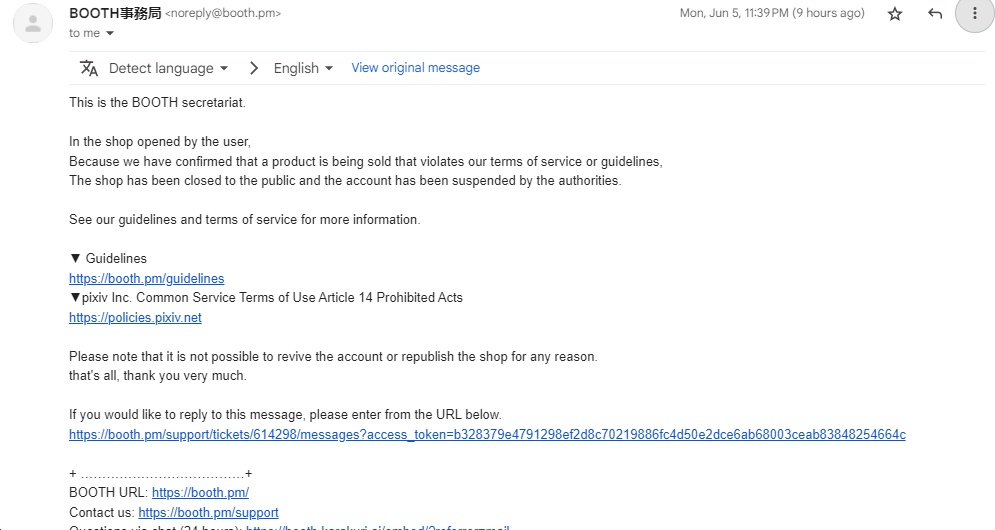Open the support ticket messages URL

click(x=487, y=434)
